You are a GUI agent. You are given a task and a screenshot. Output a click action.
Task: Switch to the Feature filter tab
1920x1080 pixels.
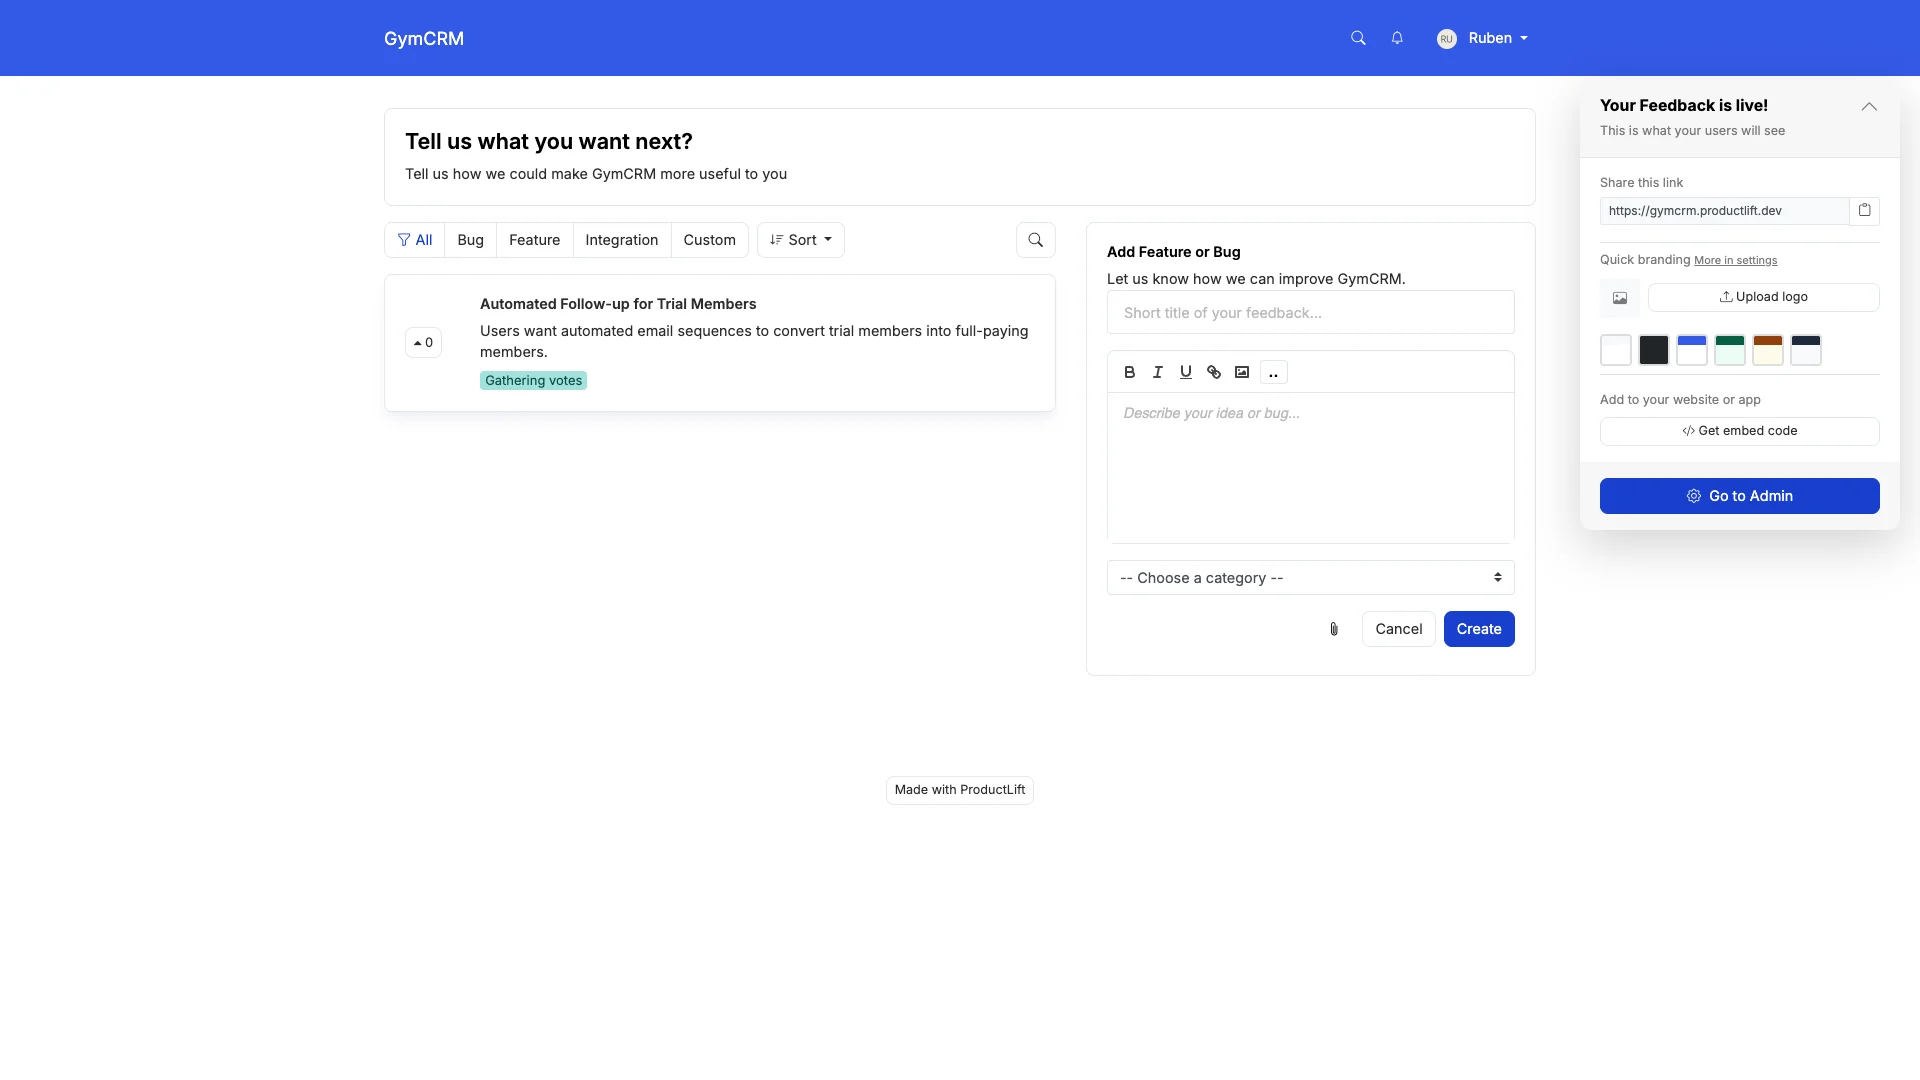[x=534, y=239]
